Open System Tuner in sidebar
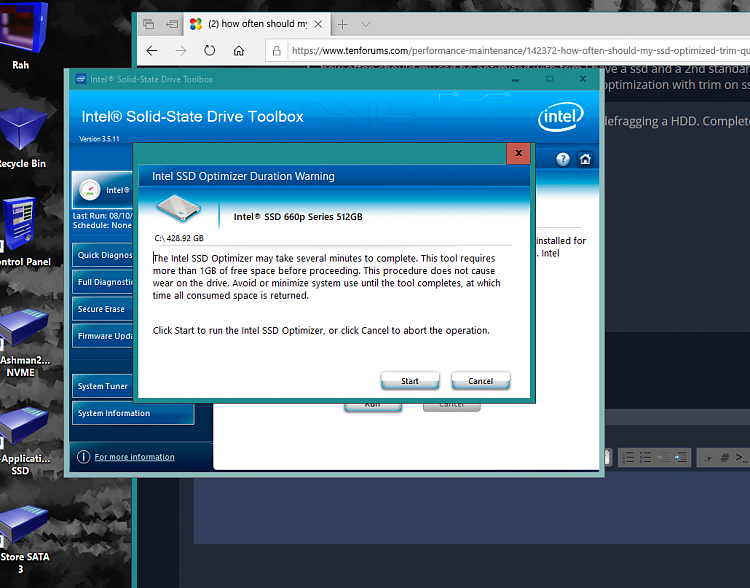This screenshot has width=750, height=588. pyautogui.click(x=103, y=386)
